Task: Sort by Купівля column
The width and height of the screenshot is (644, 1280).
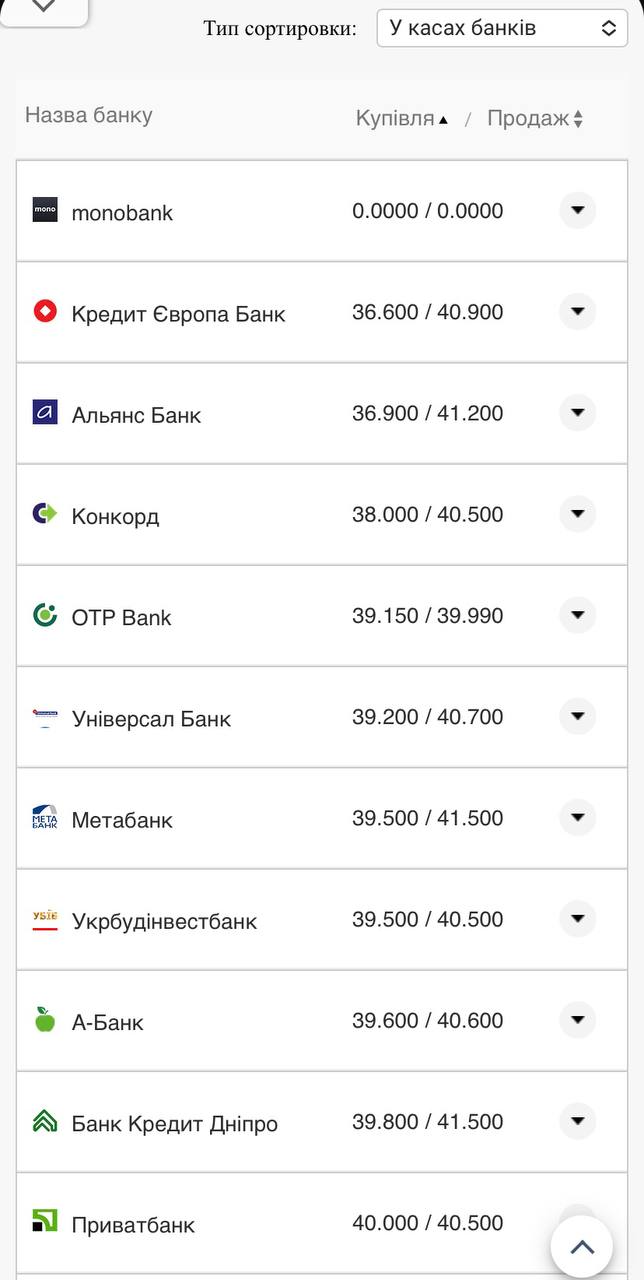Action: (x=402, y=118)
